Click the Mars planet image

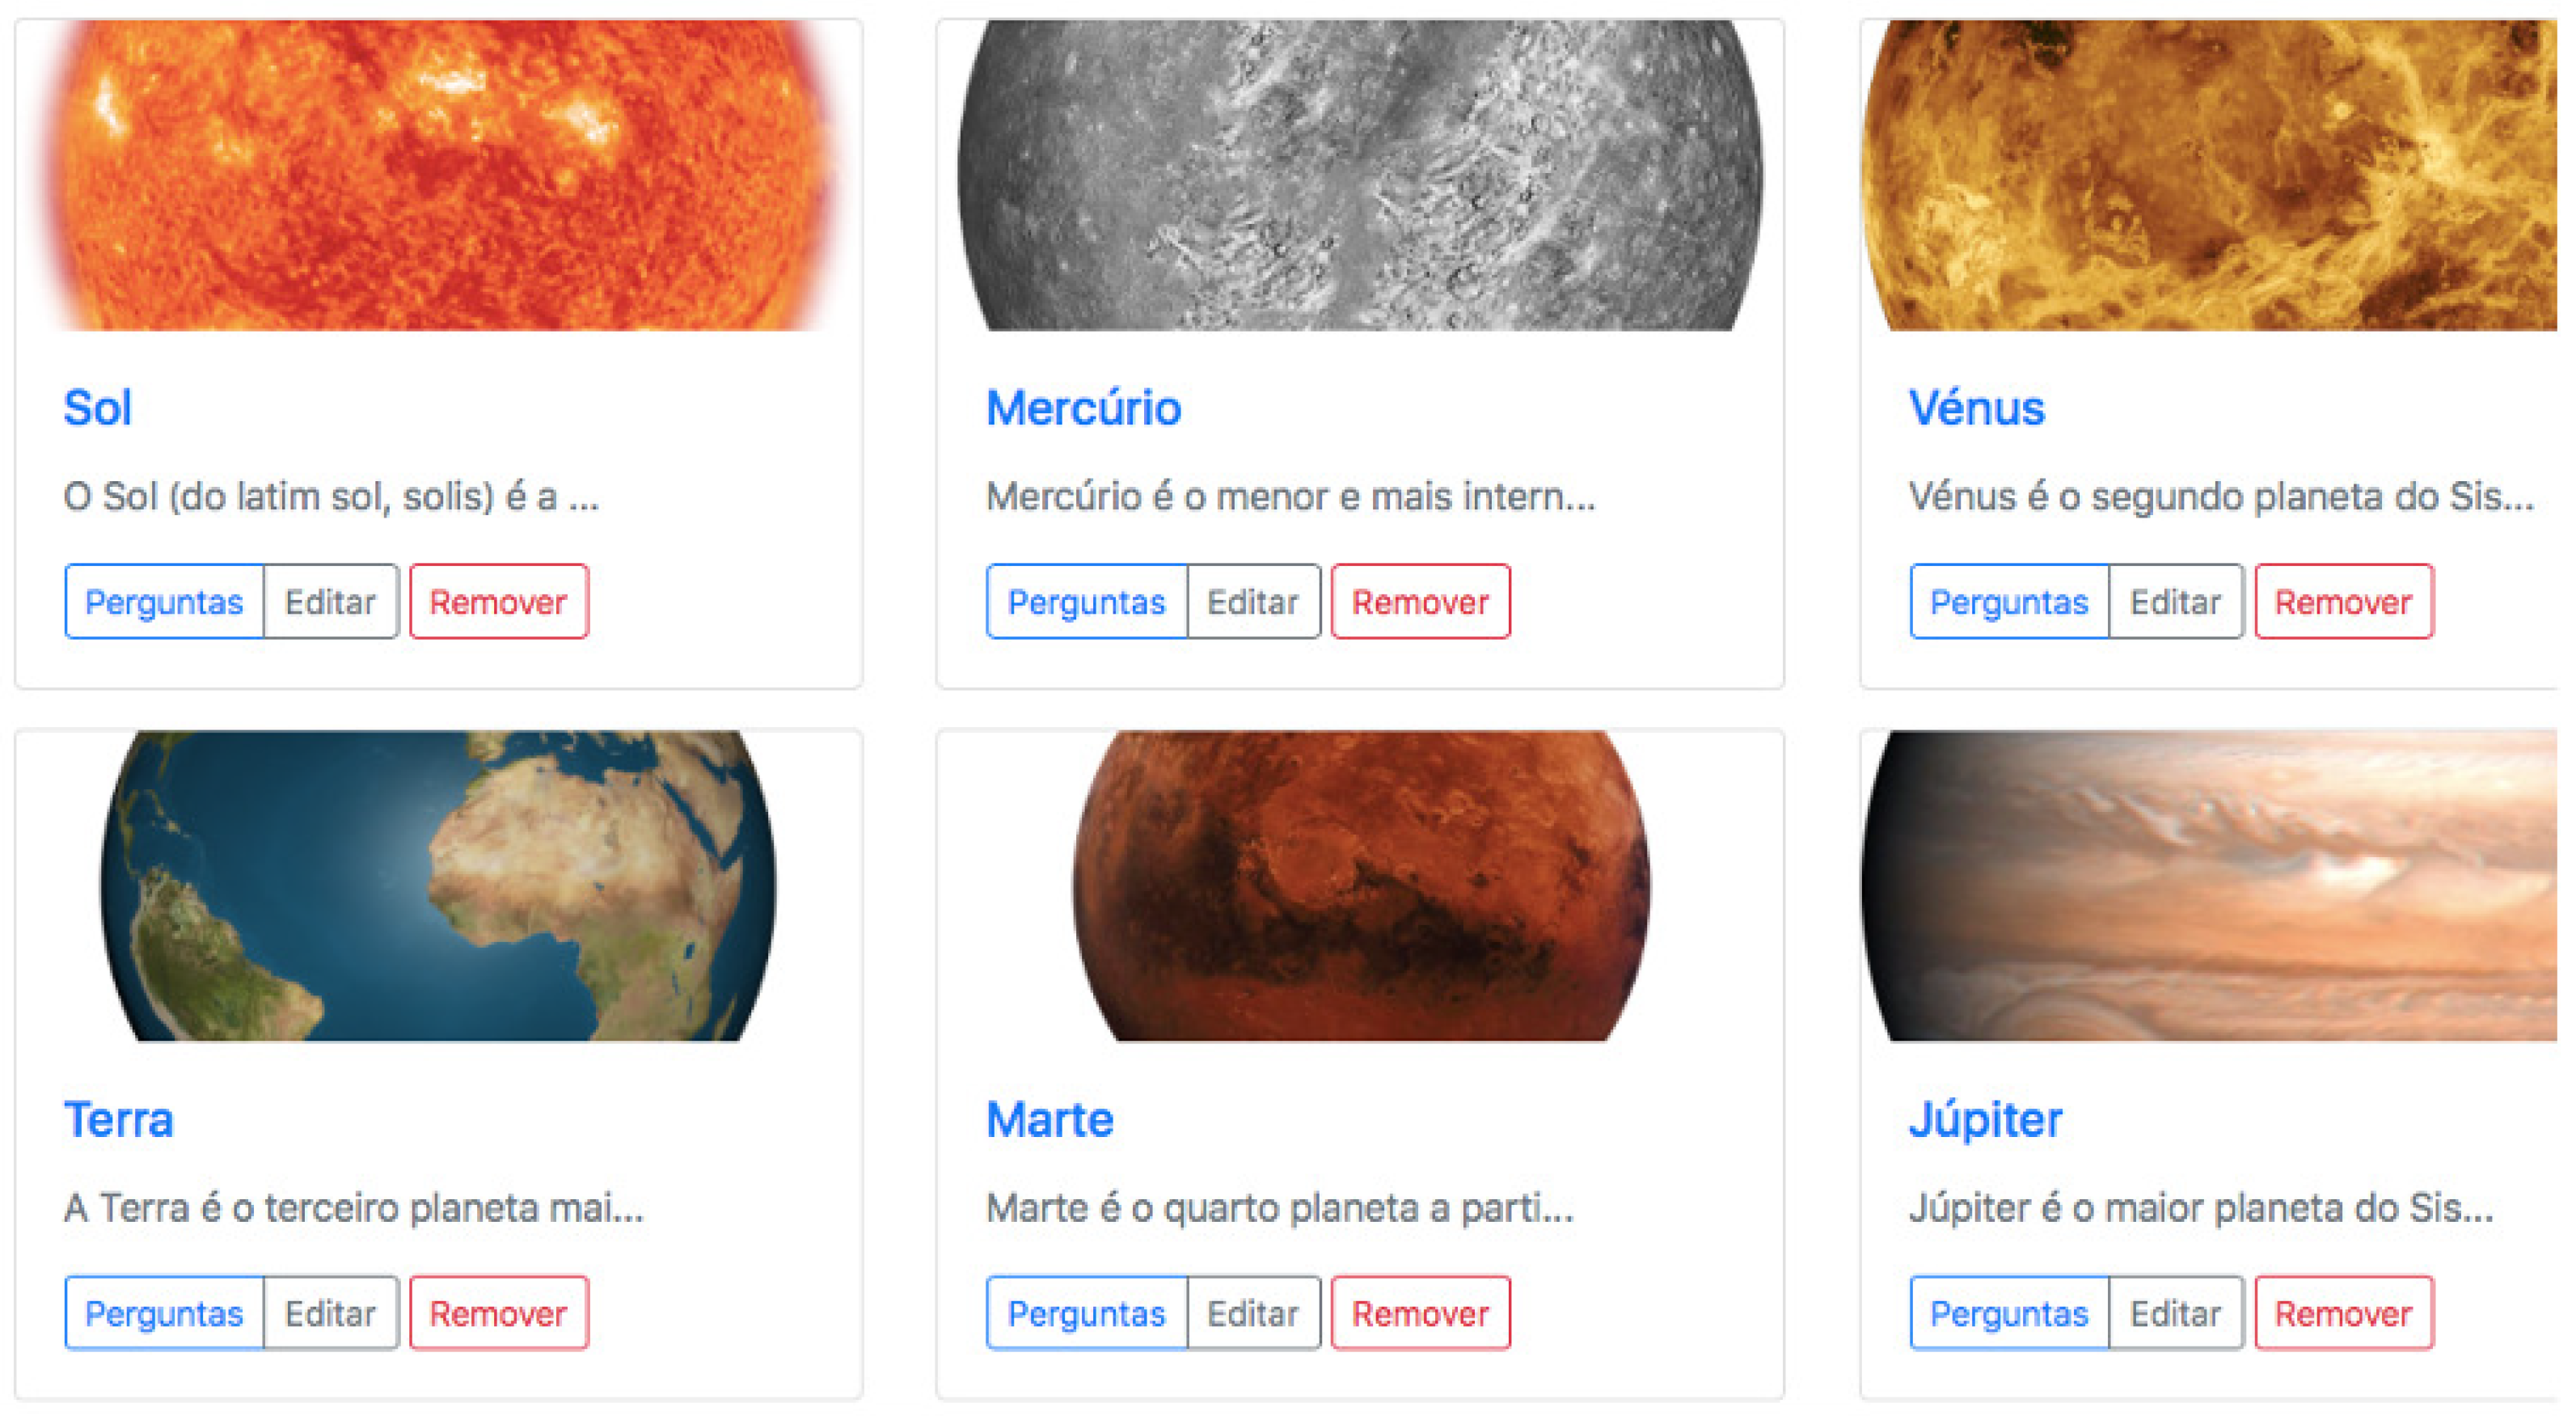click(1361, 886)
